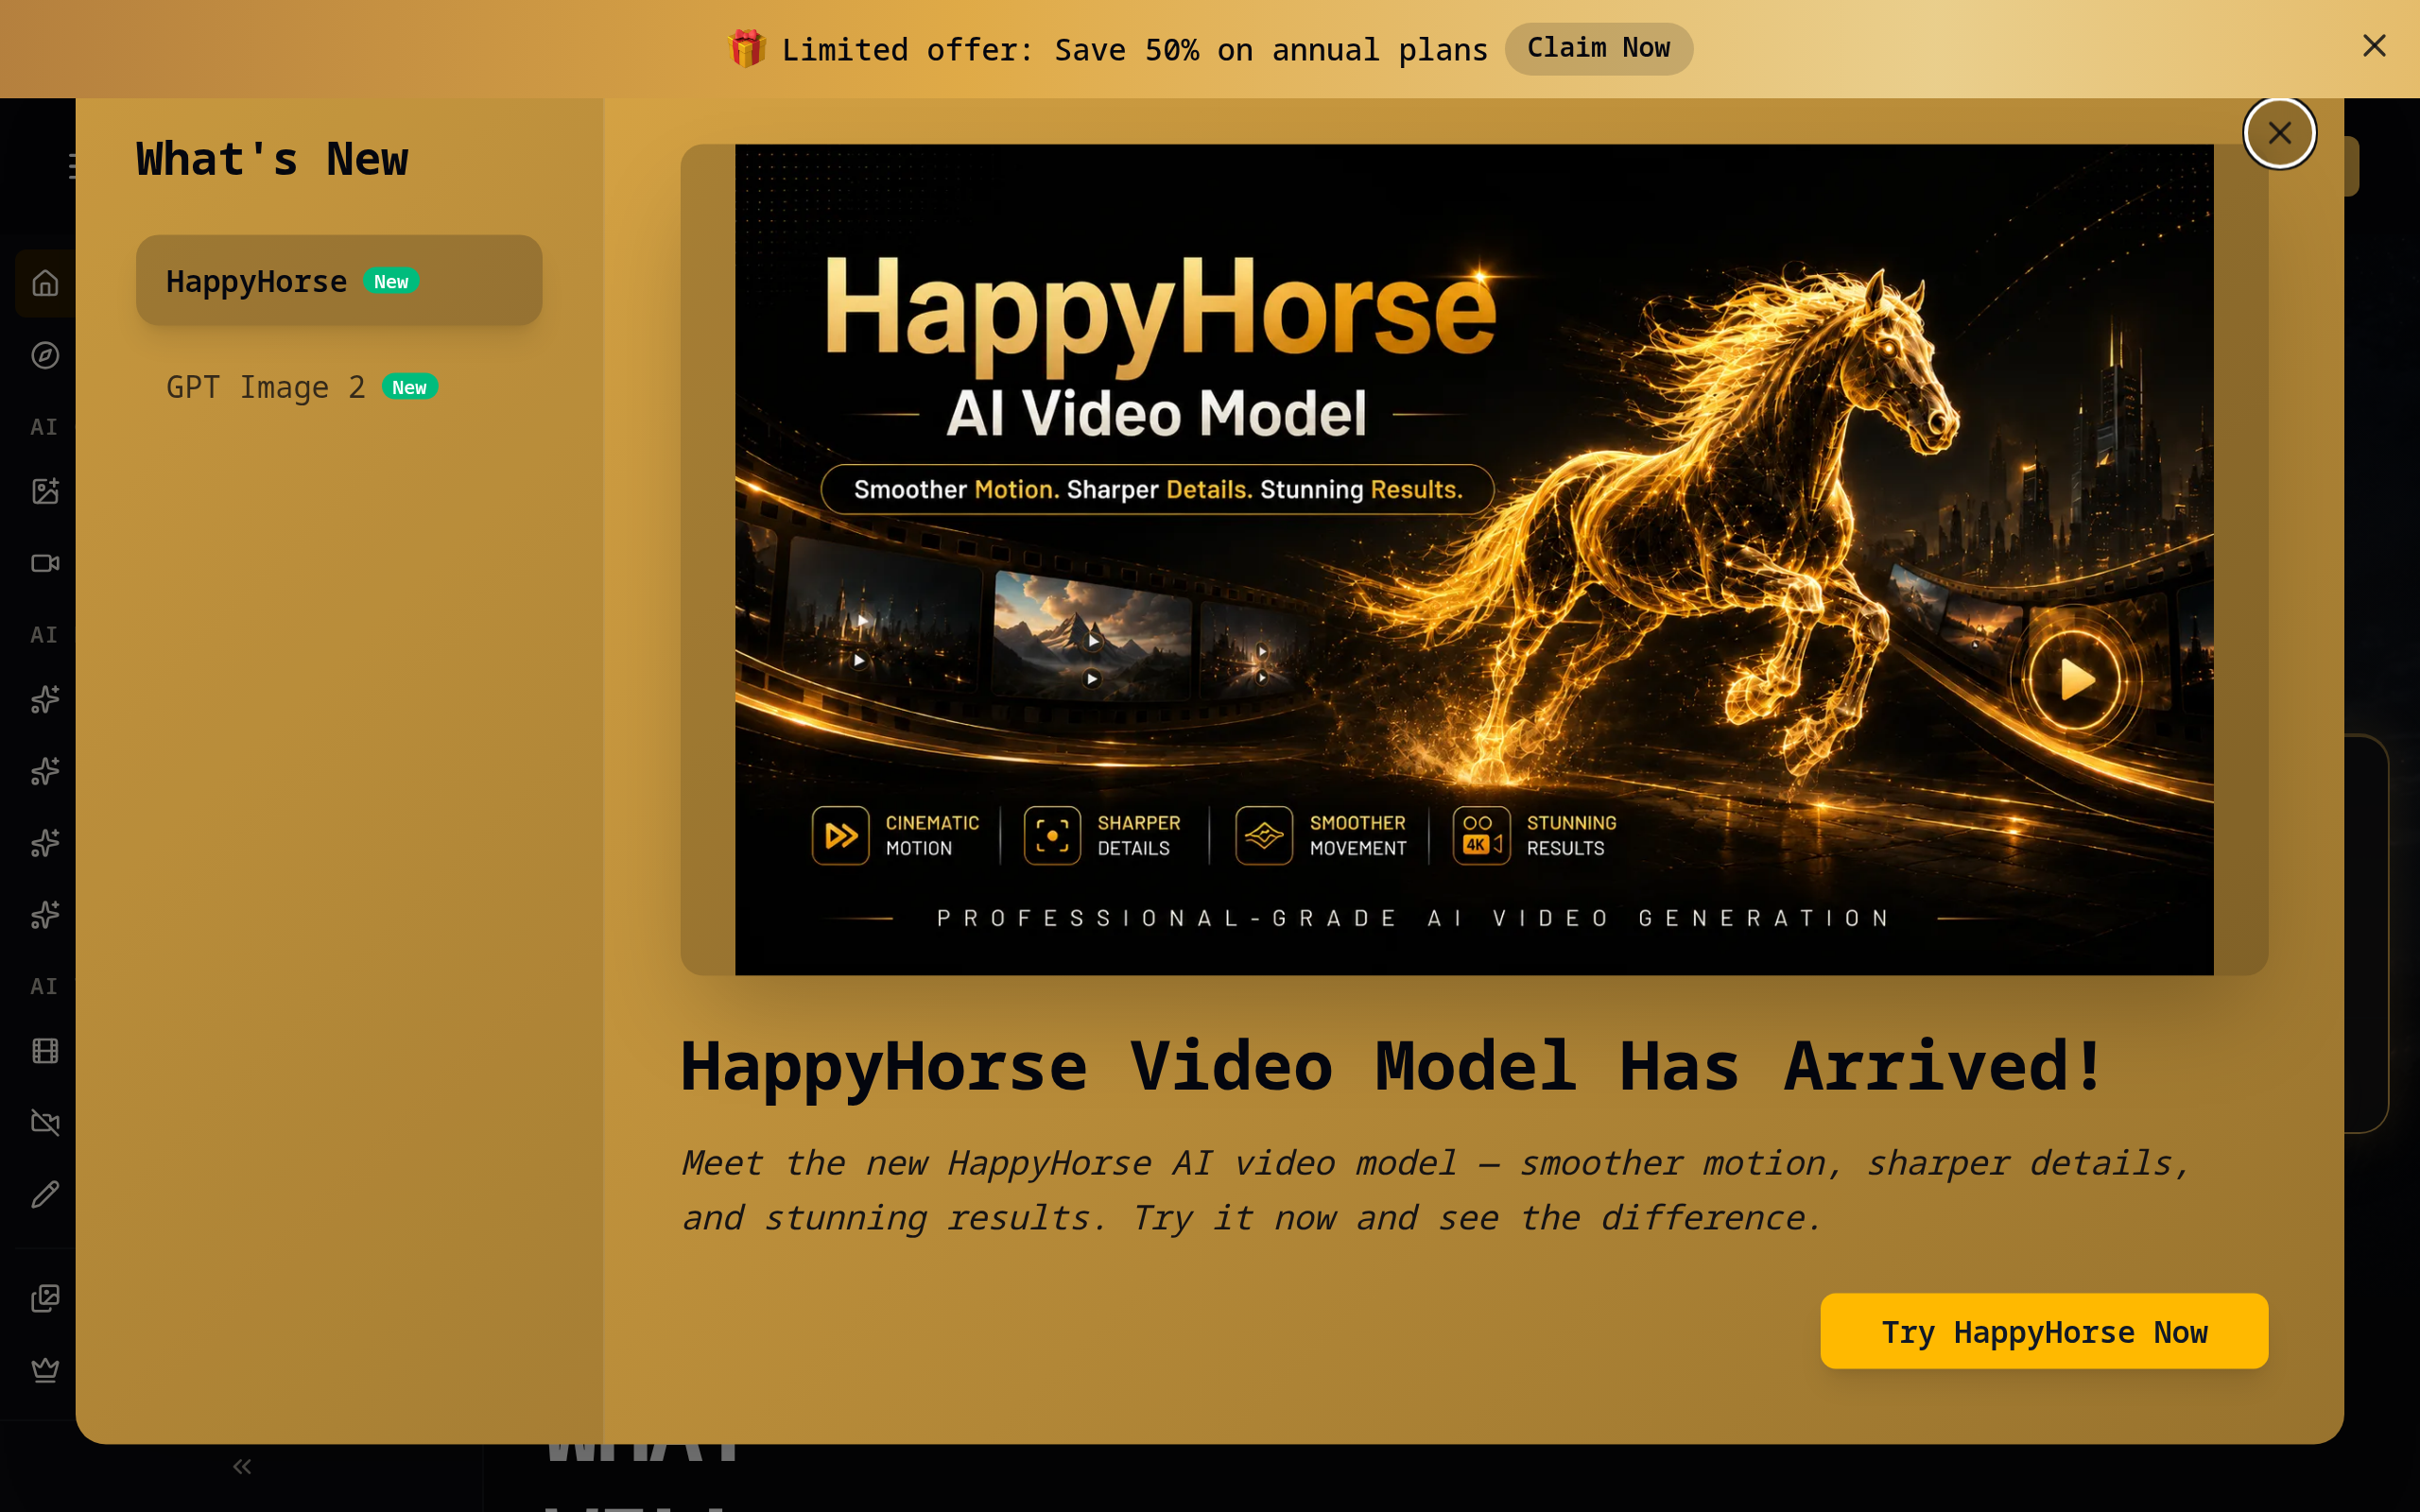Click the Try HappyHorse Now button
Screen dimensions: 2420x1512
pyautogui.click(x=2043, y=1331)
